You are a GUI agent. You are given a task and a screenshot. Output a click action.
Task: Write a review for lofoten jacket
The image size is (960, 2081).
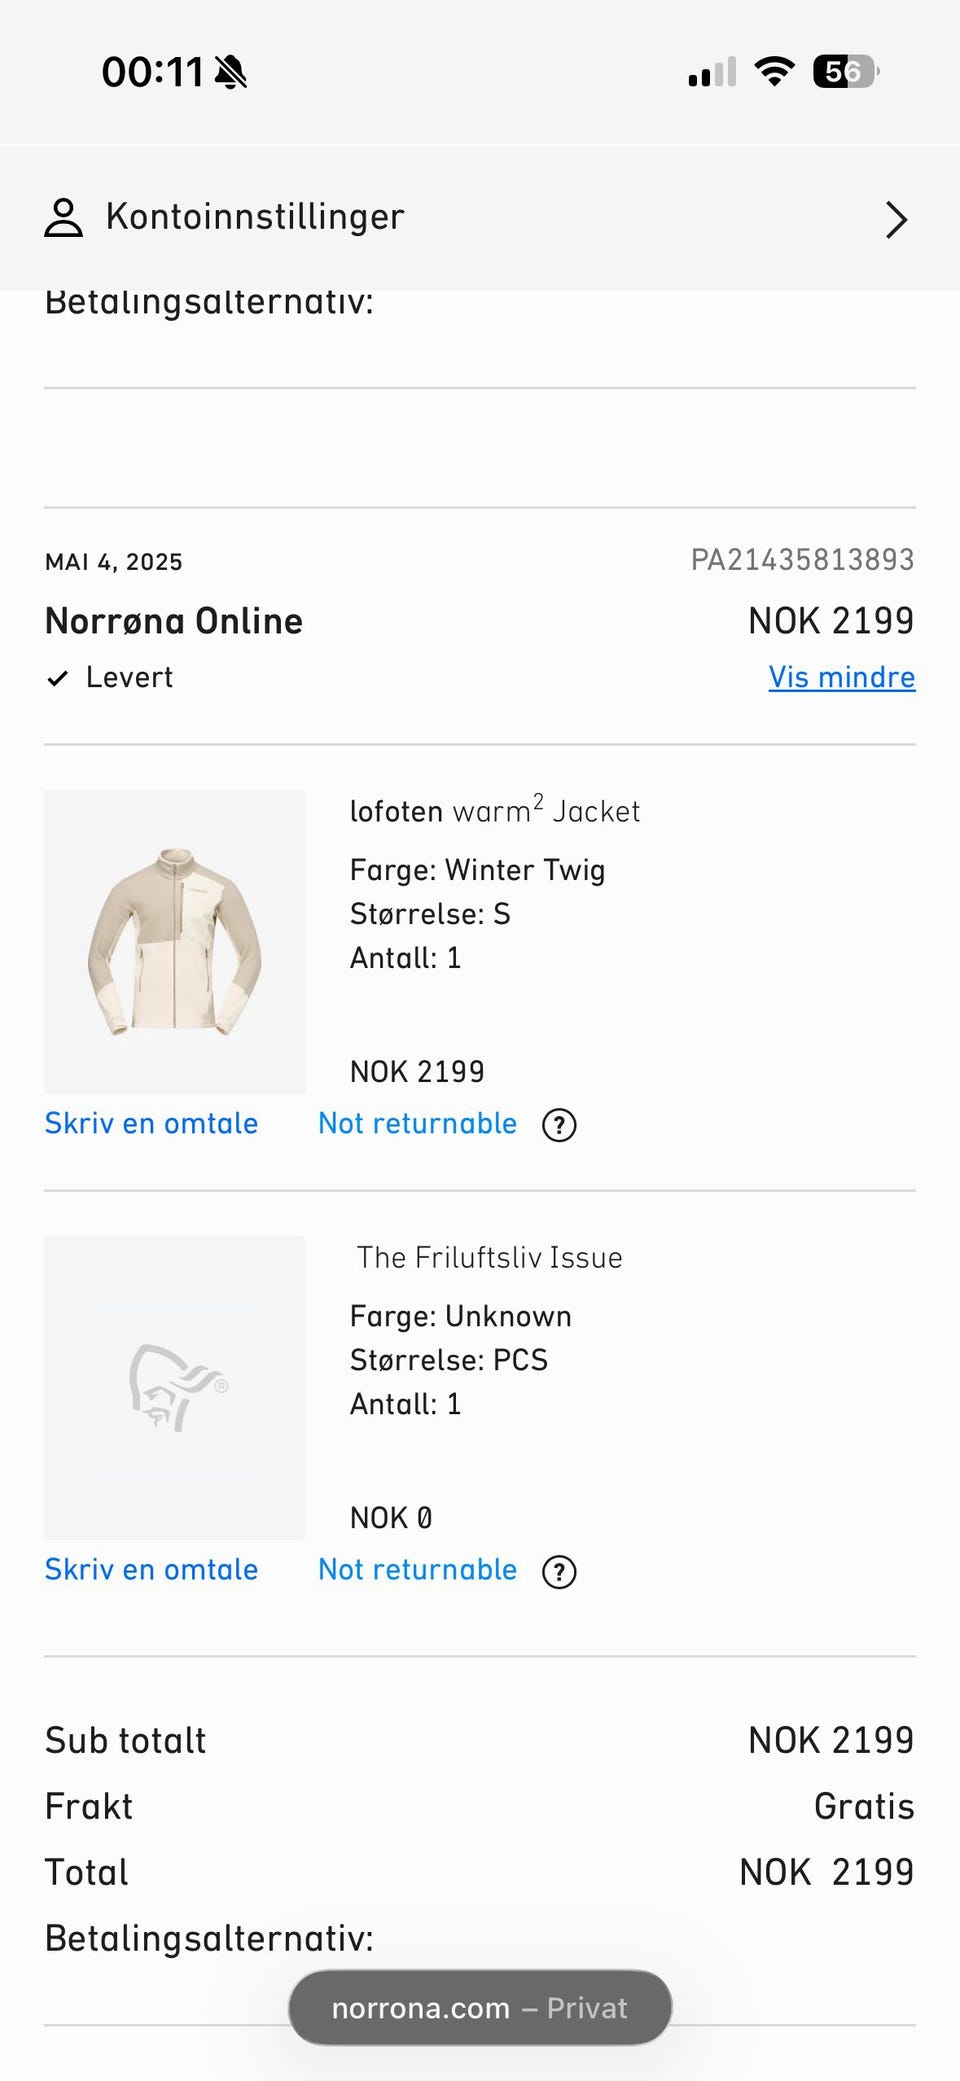[x=151, y=1124]
